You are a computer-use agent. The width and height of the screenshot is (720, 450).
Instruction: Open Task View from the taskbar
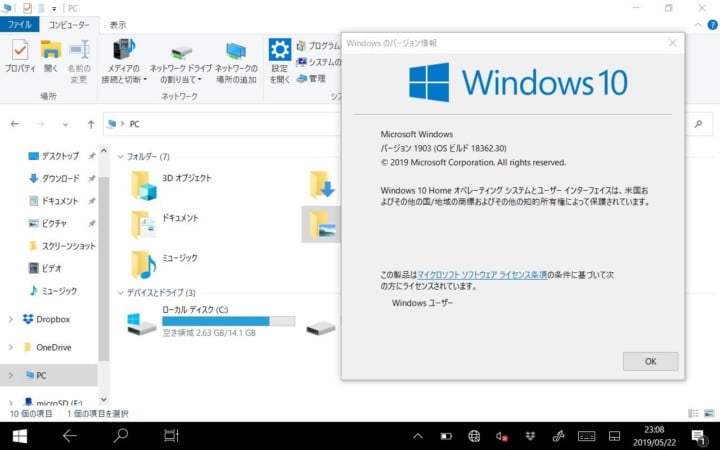(171, 435)
